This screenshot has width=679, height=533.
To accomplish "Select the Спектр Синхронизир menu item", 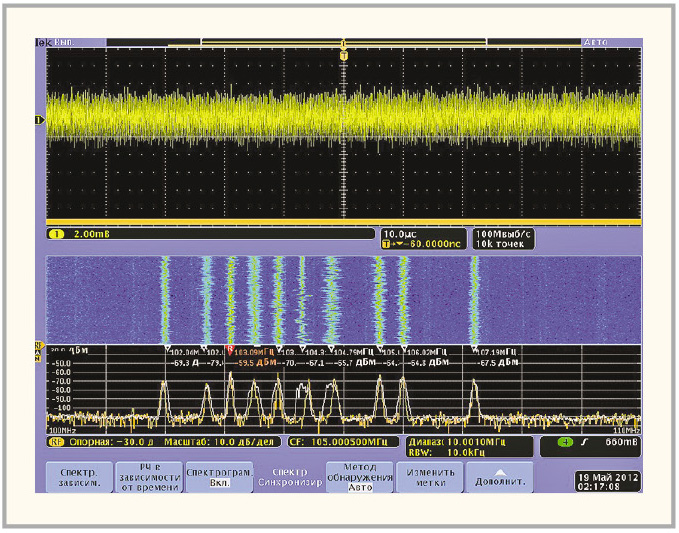I will 289,477.
